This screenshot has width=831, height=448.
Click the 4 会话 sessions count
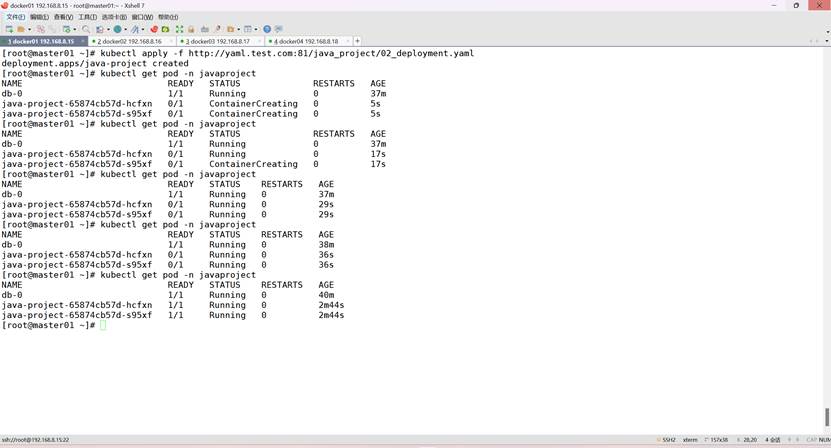[x=773, y=440]
